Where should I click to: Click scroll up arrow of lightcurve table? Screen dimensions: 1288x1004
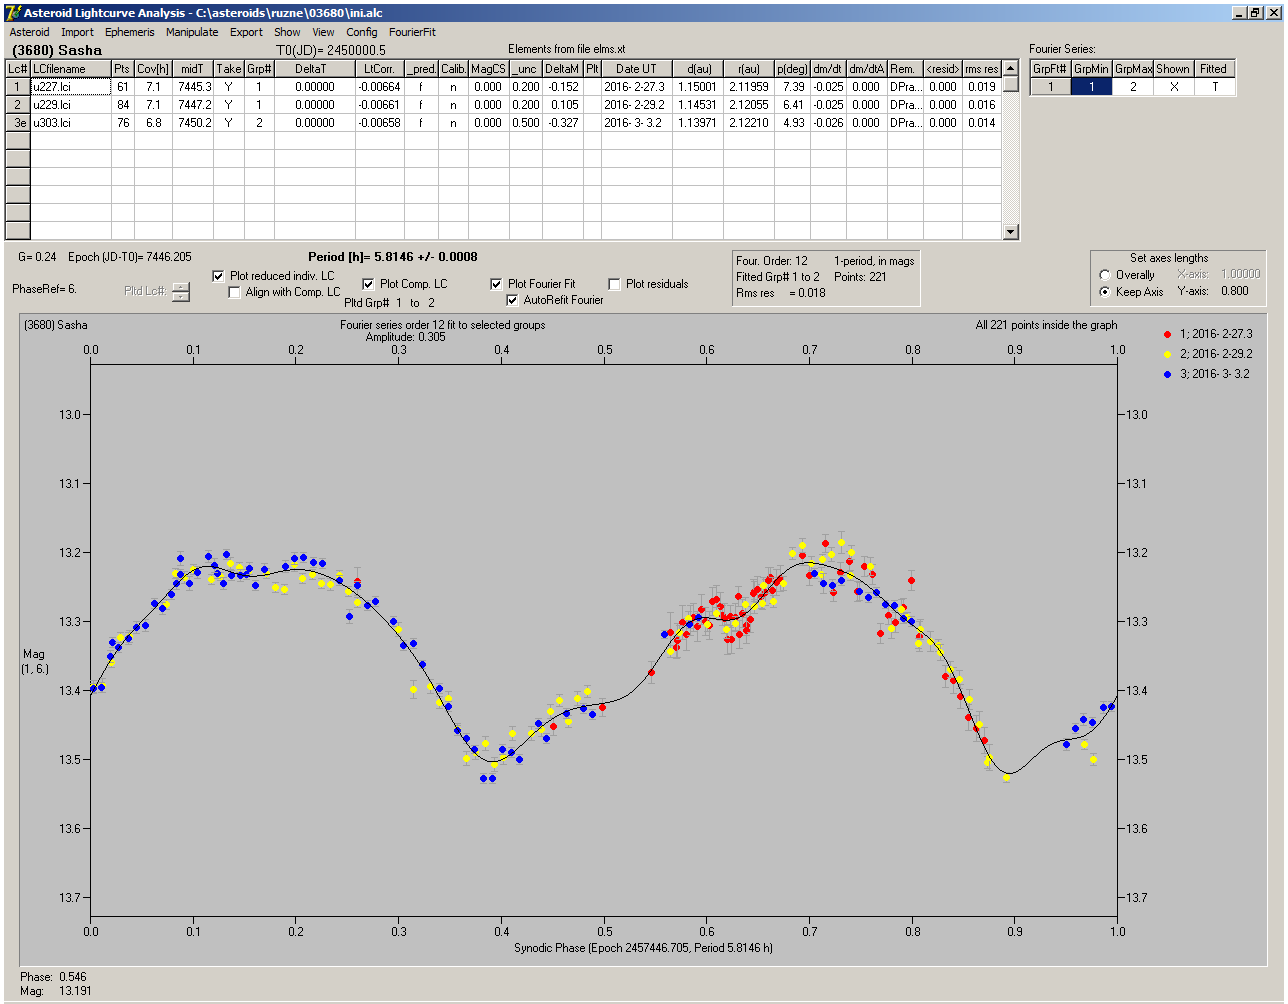point(1011,68)
